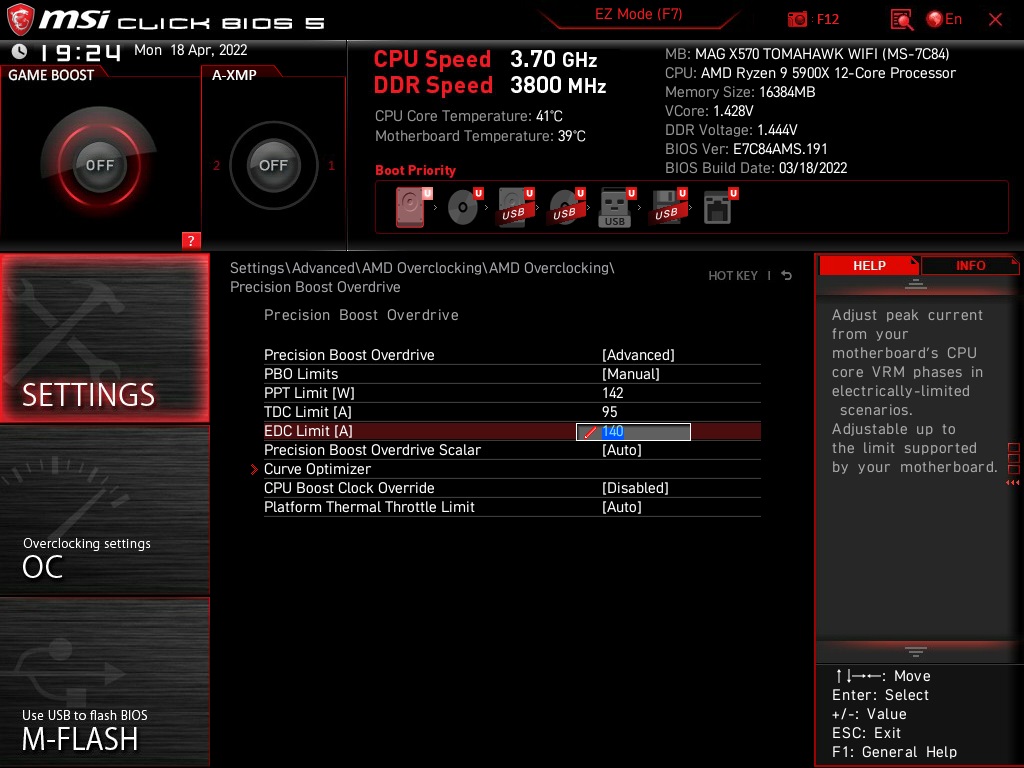Click the EDC Limit input field showing 140
1024x768 pixels.
pos(633,432)
